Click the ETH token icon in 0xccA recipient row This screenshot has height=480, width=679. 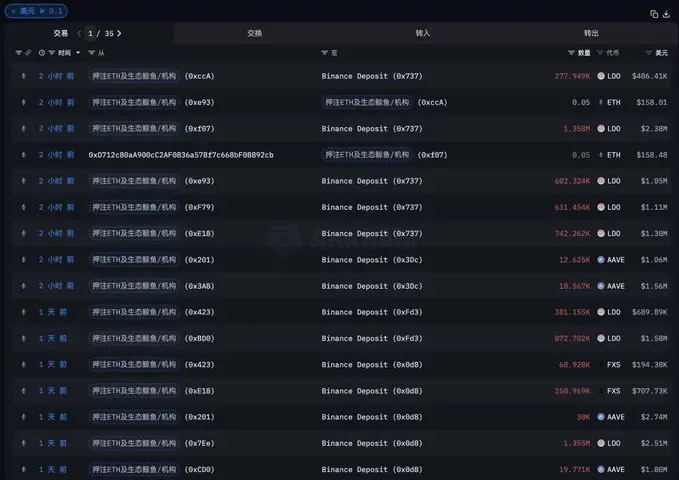(x=601, y=102)
